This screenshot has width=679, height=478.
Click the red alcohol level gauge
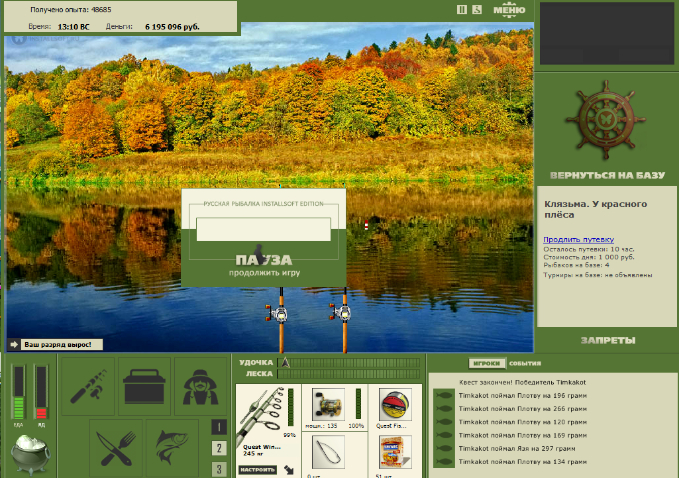41,392
